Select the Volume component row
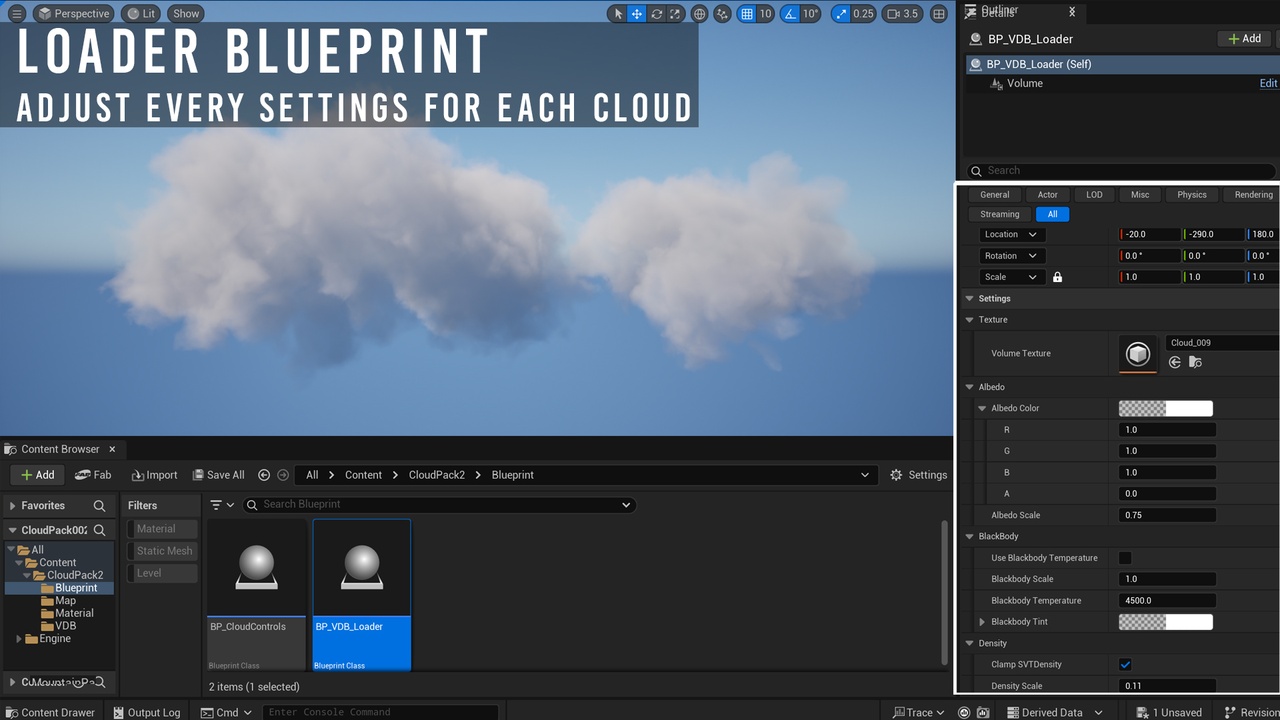This screenshot has height=720, width=1280. pyautogui.click(x=1025, y=83)
